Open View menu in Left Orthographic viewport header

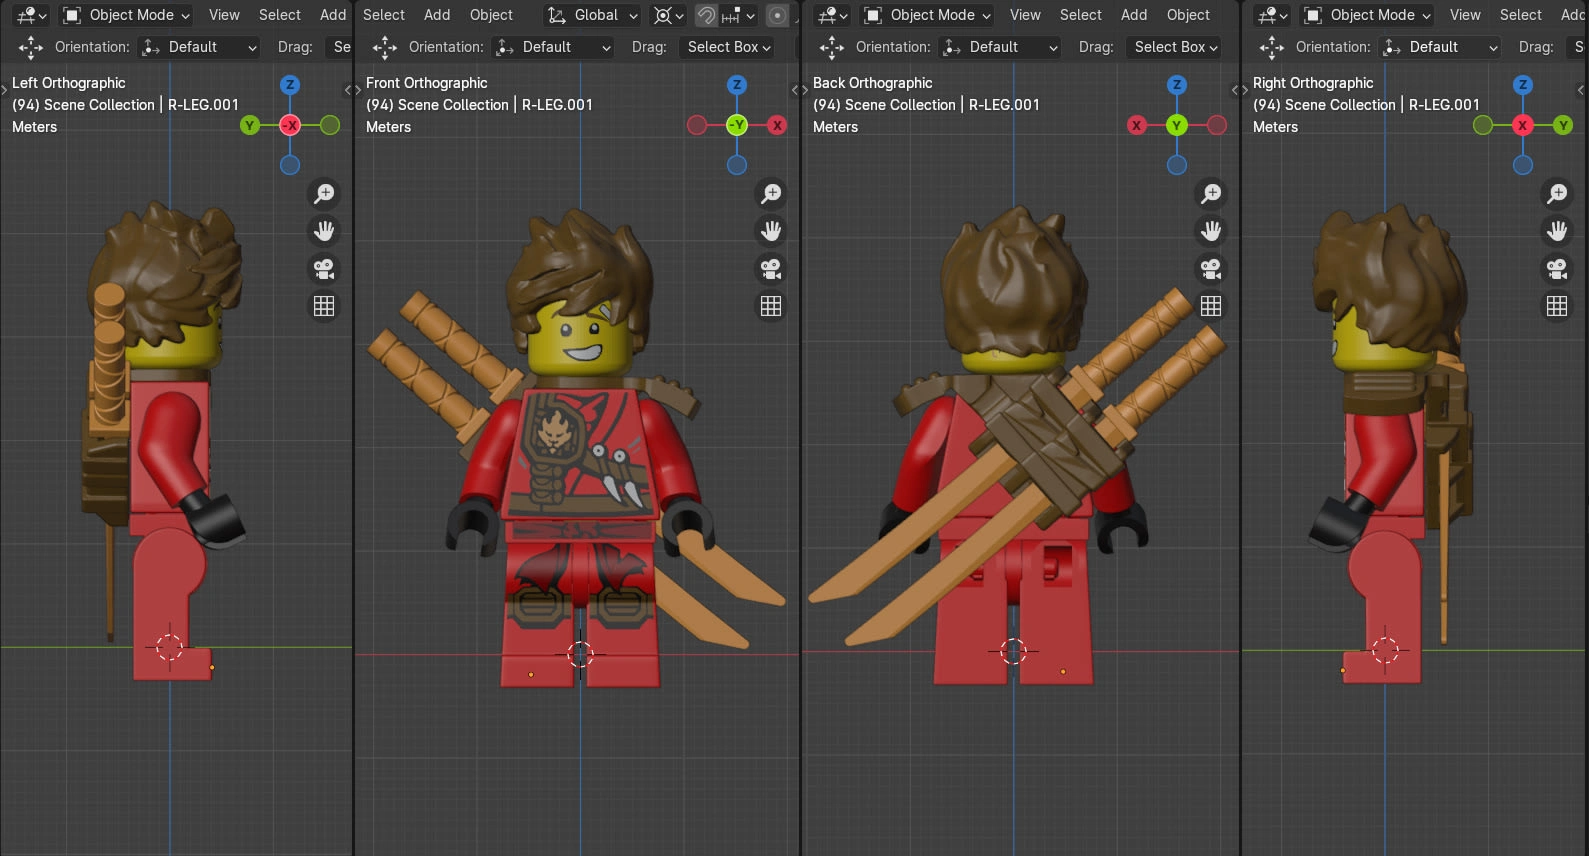(224, 15)
